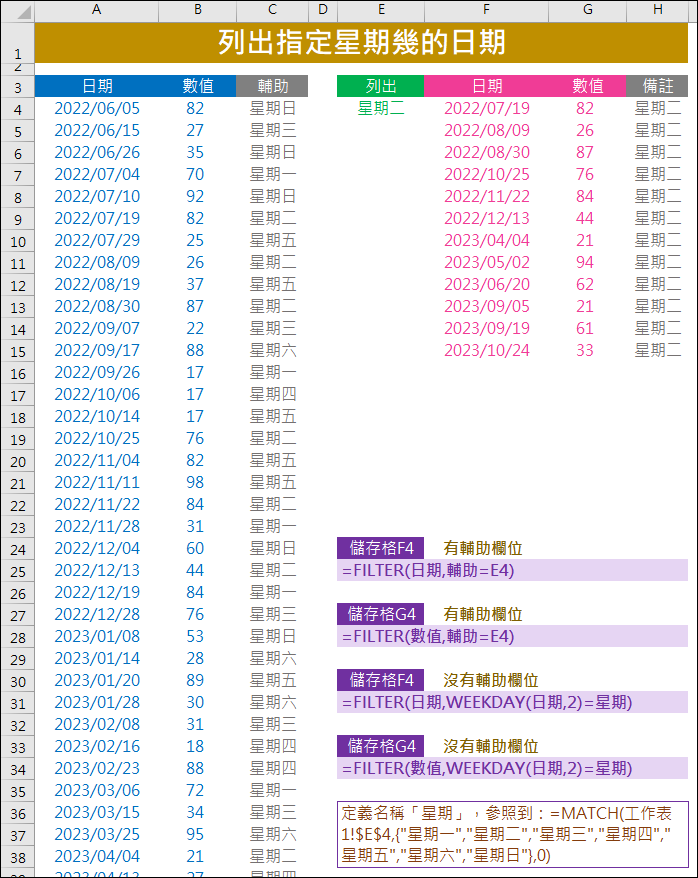Select column F header
Image resolution: width=698 pixels, height=878 pixels.
point(486,10)
